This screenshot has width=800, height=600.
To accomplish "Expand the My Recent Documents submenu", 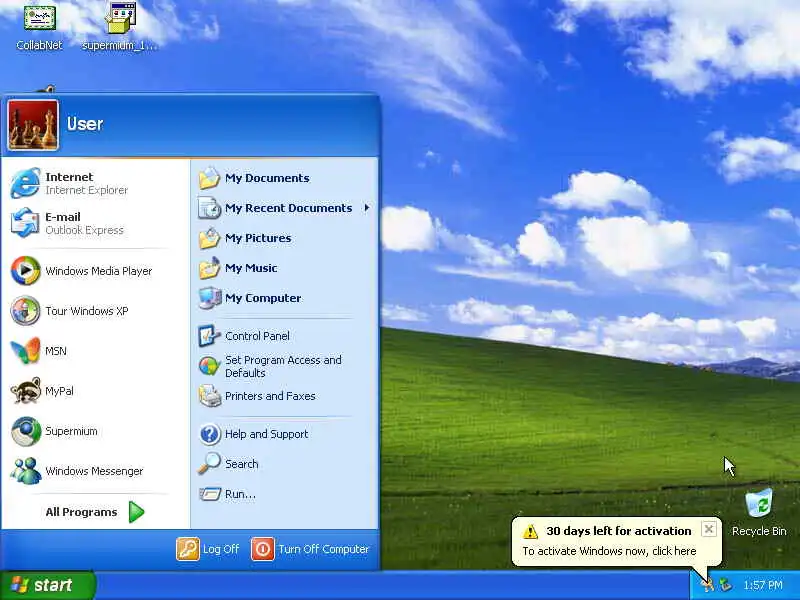I will tap(285, 208).
